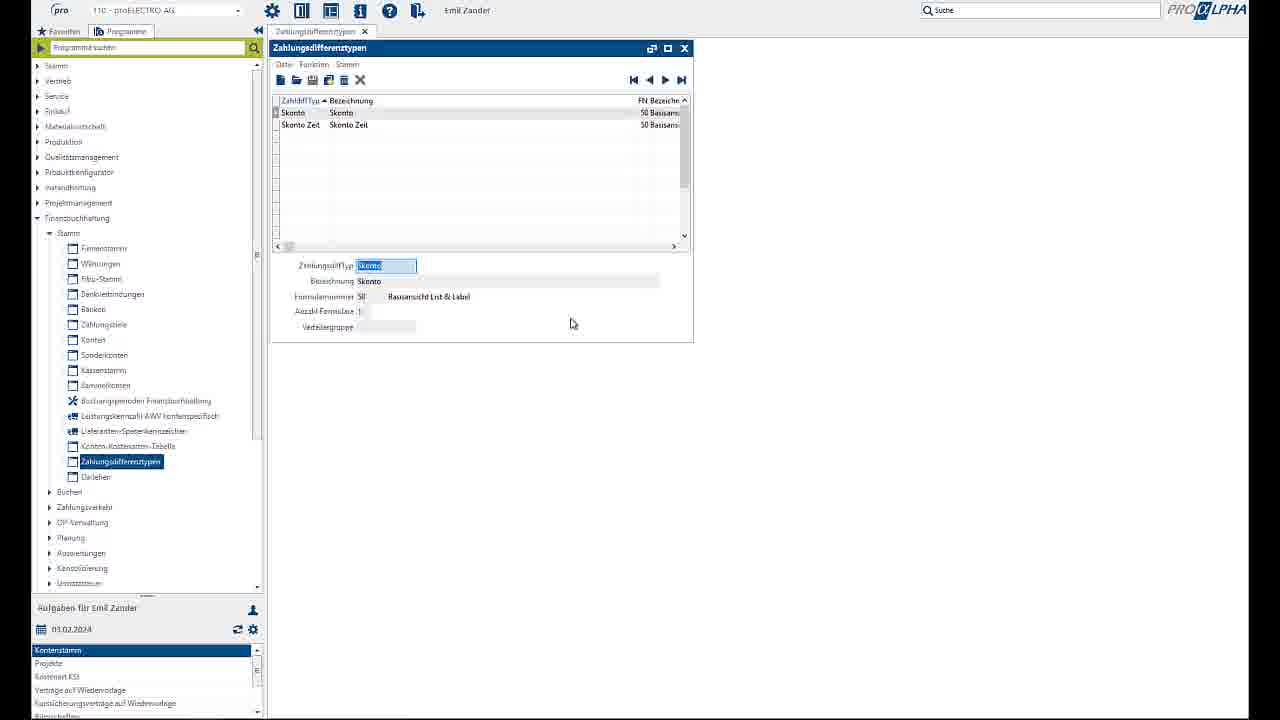The width and height of the screenshot is (1280, 720).
Task: Click the Bezeichnung input field
Action: pos(508,282)
